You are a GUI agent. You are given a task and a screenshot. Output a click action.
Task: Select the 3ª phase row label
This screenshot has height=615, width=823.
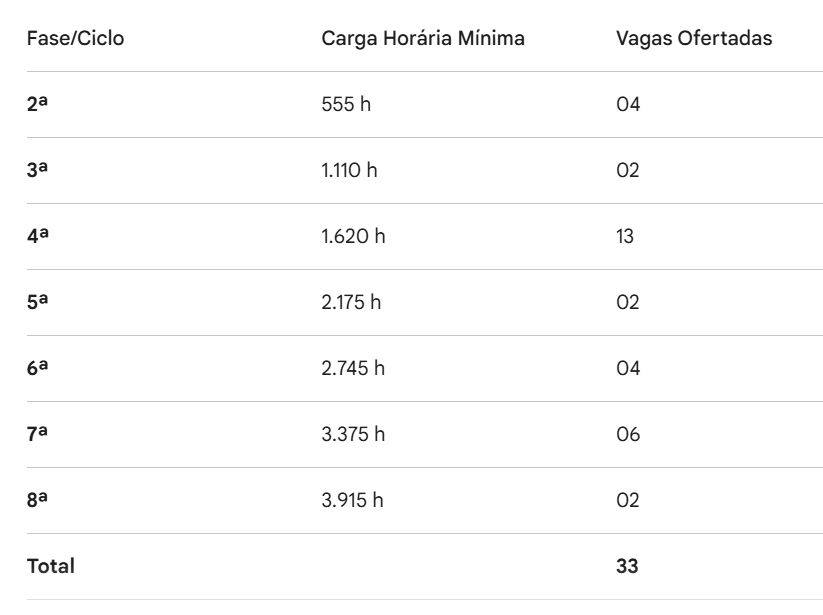pos(38,170)
